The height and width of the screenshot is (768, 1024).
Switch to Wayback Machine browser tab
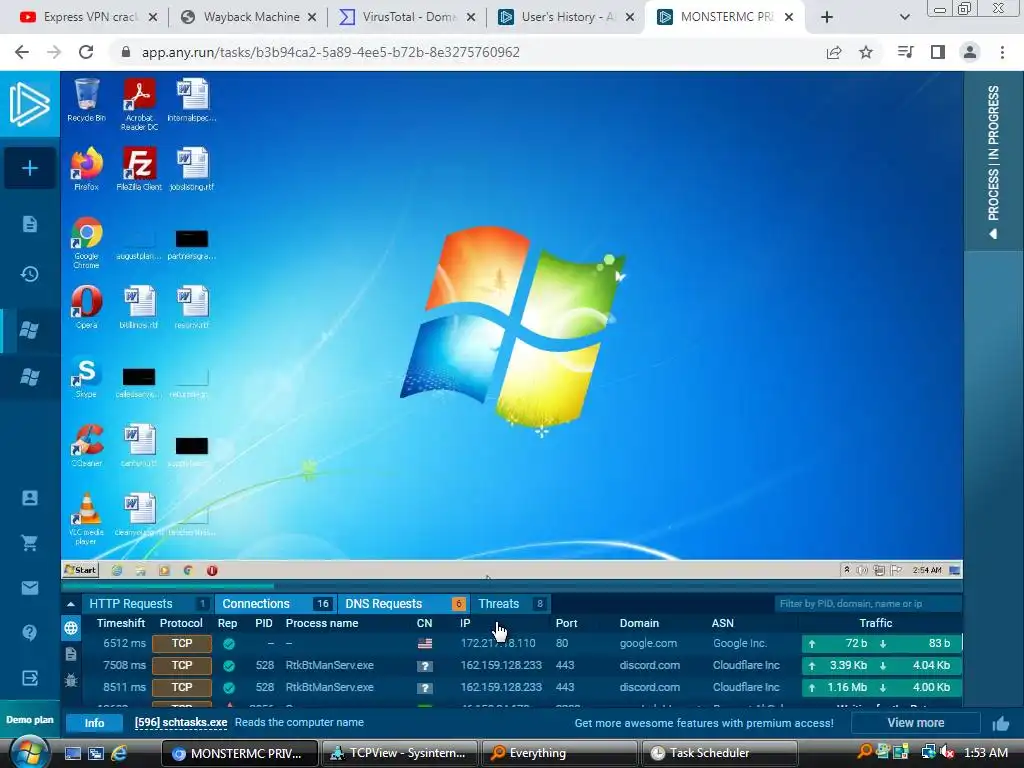click(x=249, y=17)
